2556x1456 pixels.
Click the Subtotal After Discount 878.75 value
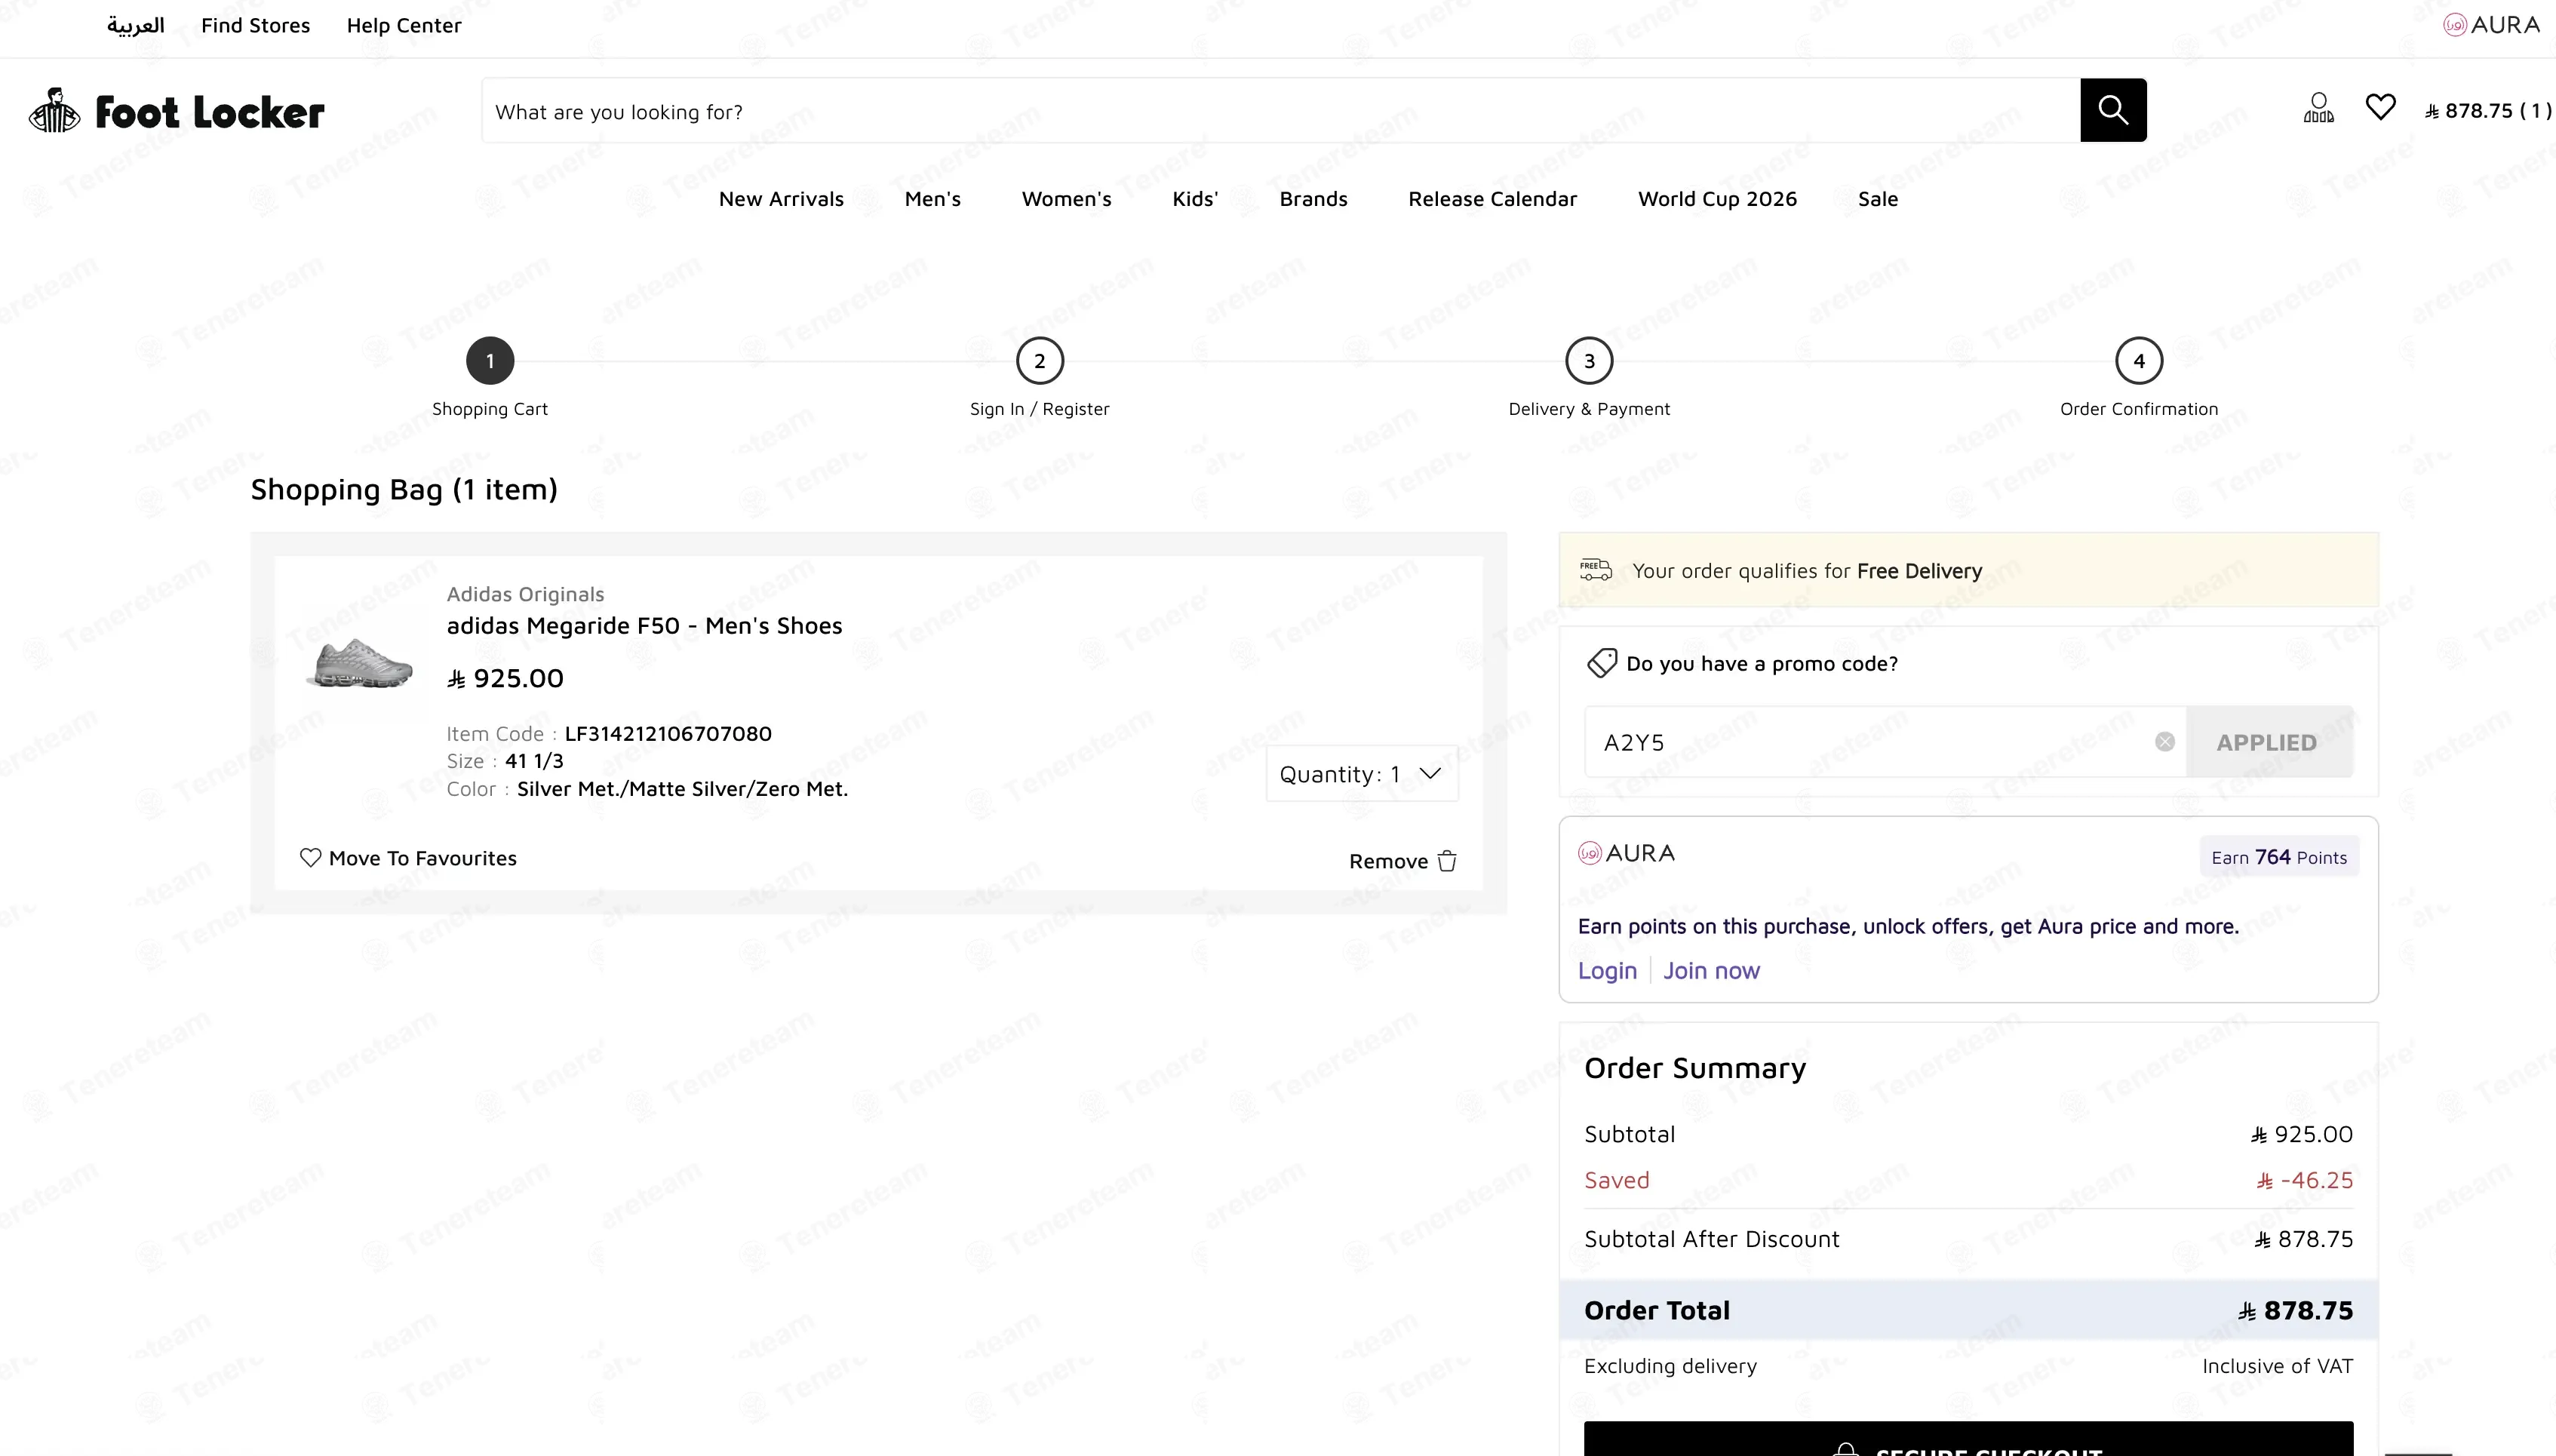[2303, 1239]
